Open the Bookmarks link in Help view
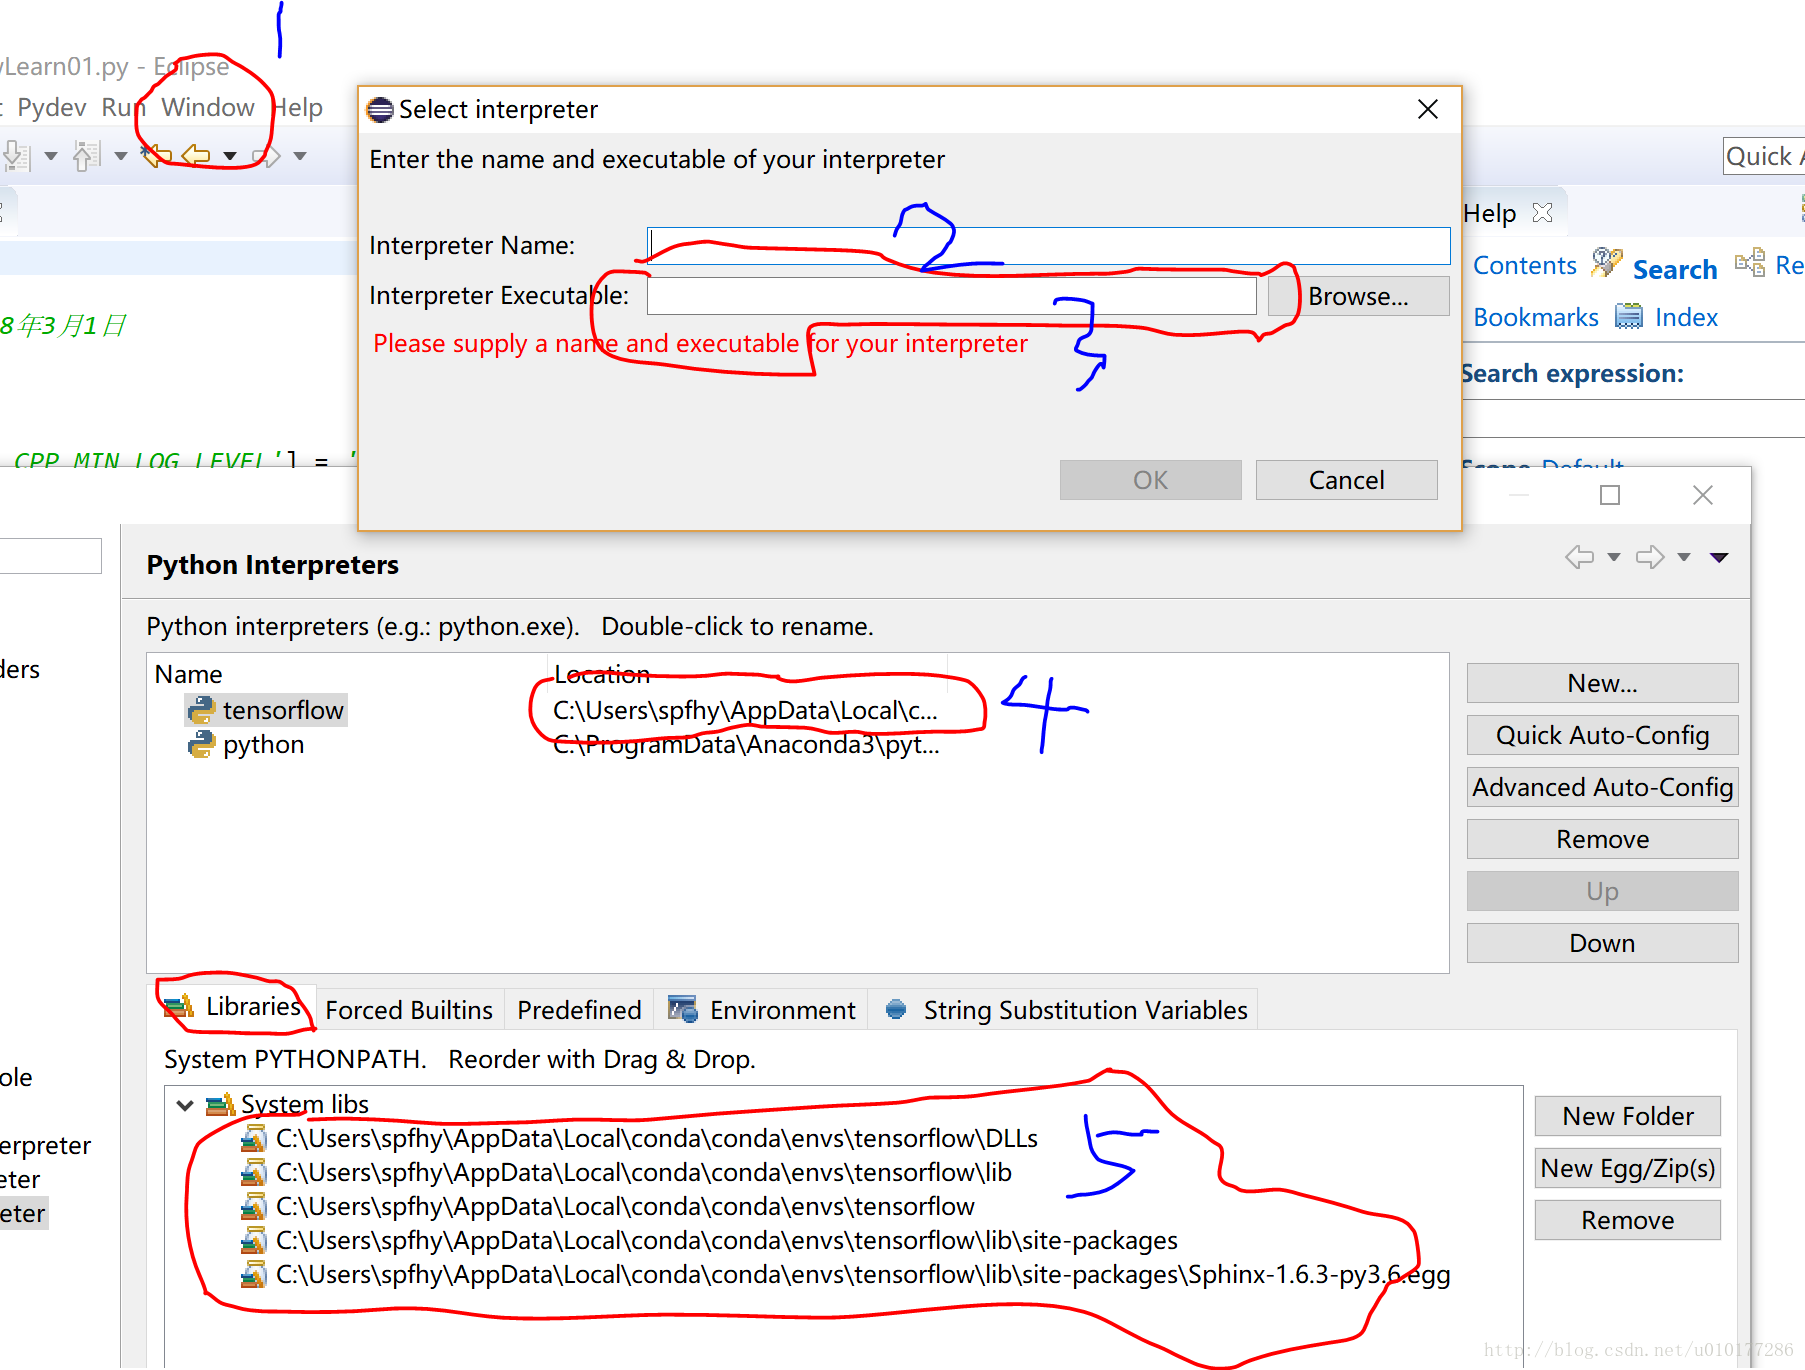This screenshot has width=1805, height=1370. pyautogui.click(x=1536, y=317)
